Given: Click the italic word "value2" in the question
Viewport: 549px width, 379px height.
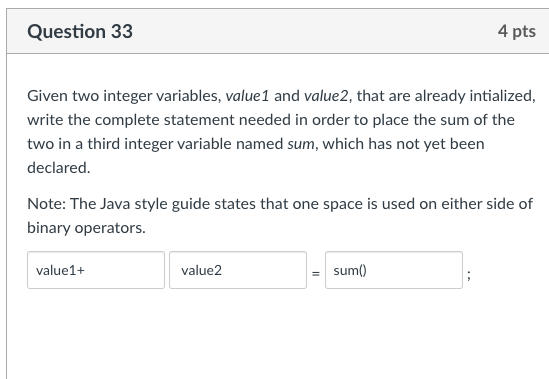Looking at the screenshot, I should pos(326,96).
